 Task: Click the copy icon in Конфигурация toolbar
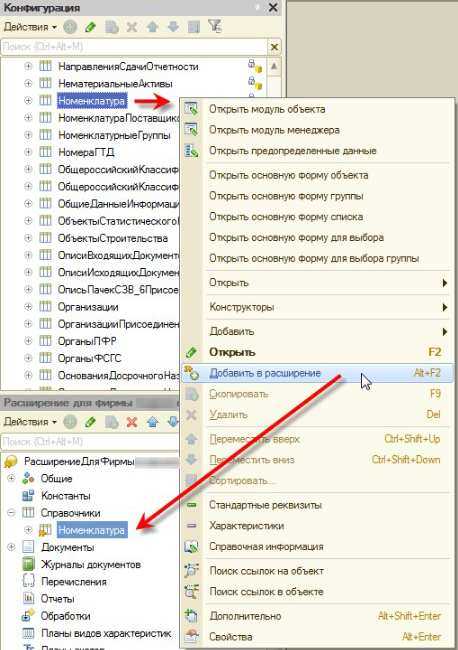pyautogui.click(x=111, y=27)
